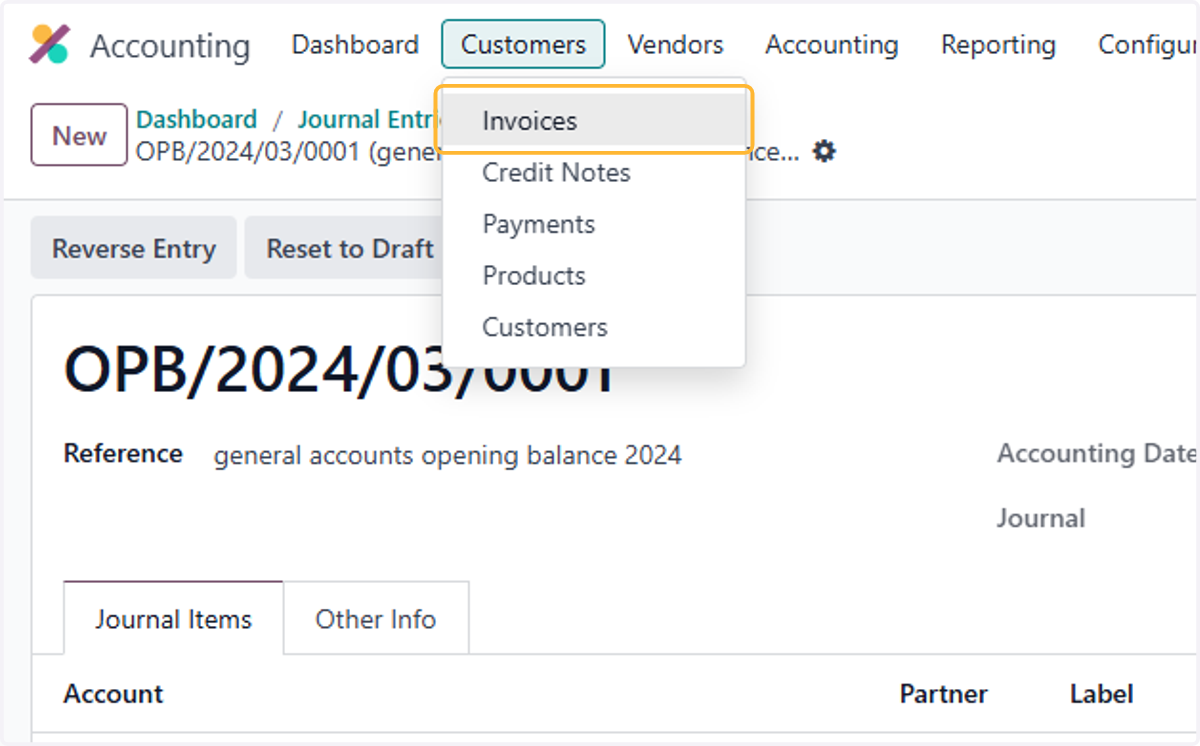The image size is (1200, 746).
Task: Click the reference value opening balance 2024
Action: pos(448,456)
